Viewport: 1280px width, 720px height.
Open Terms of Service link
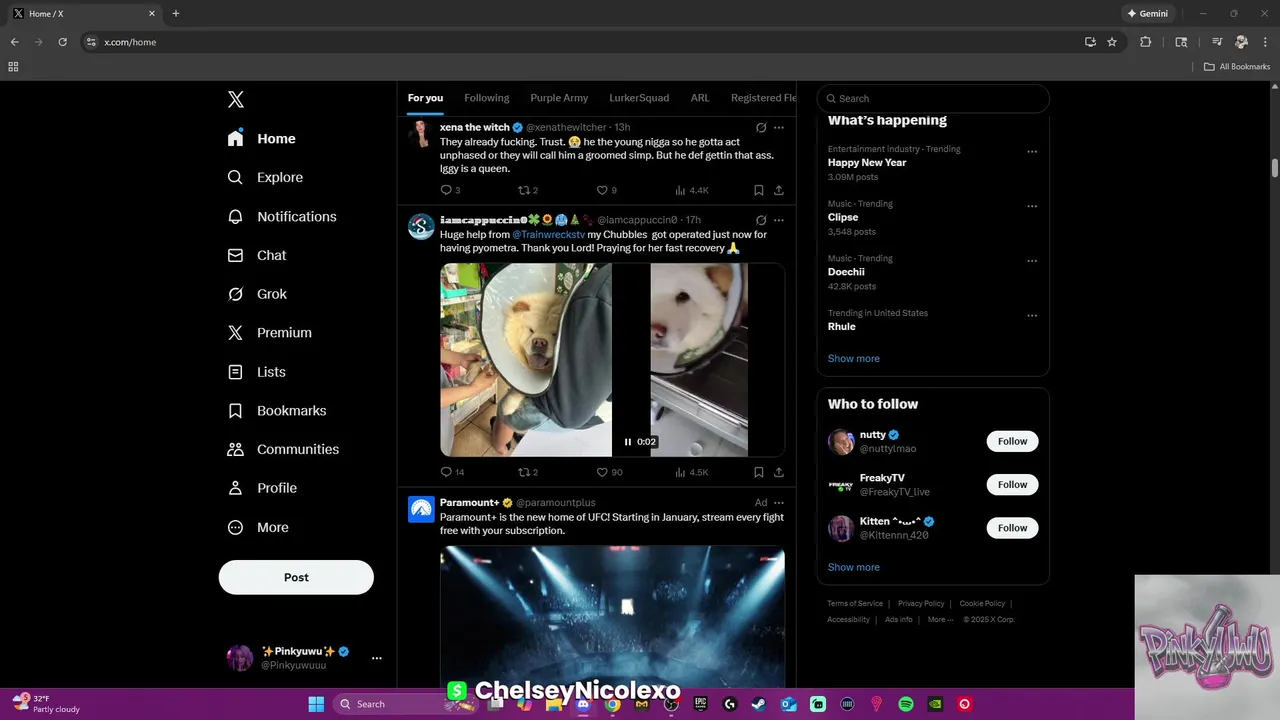855,603
